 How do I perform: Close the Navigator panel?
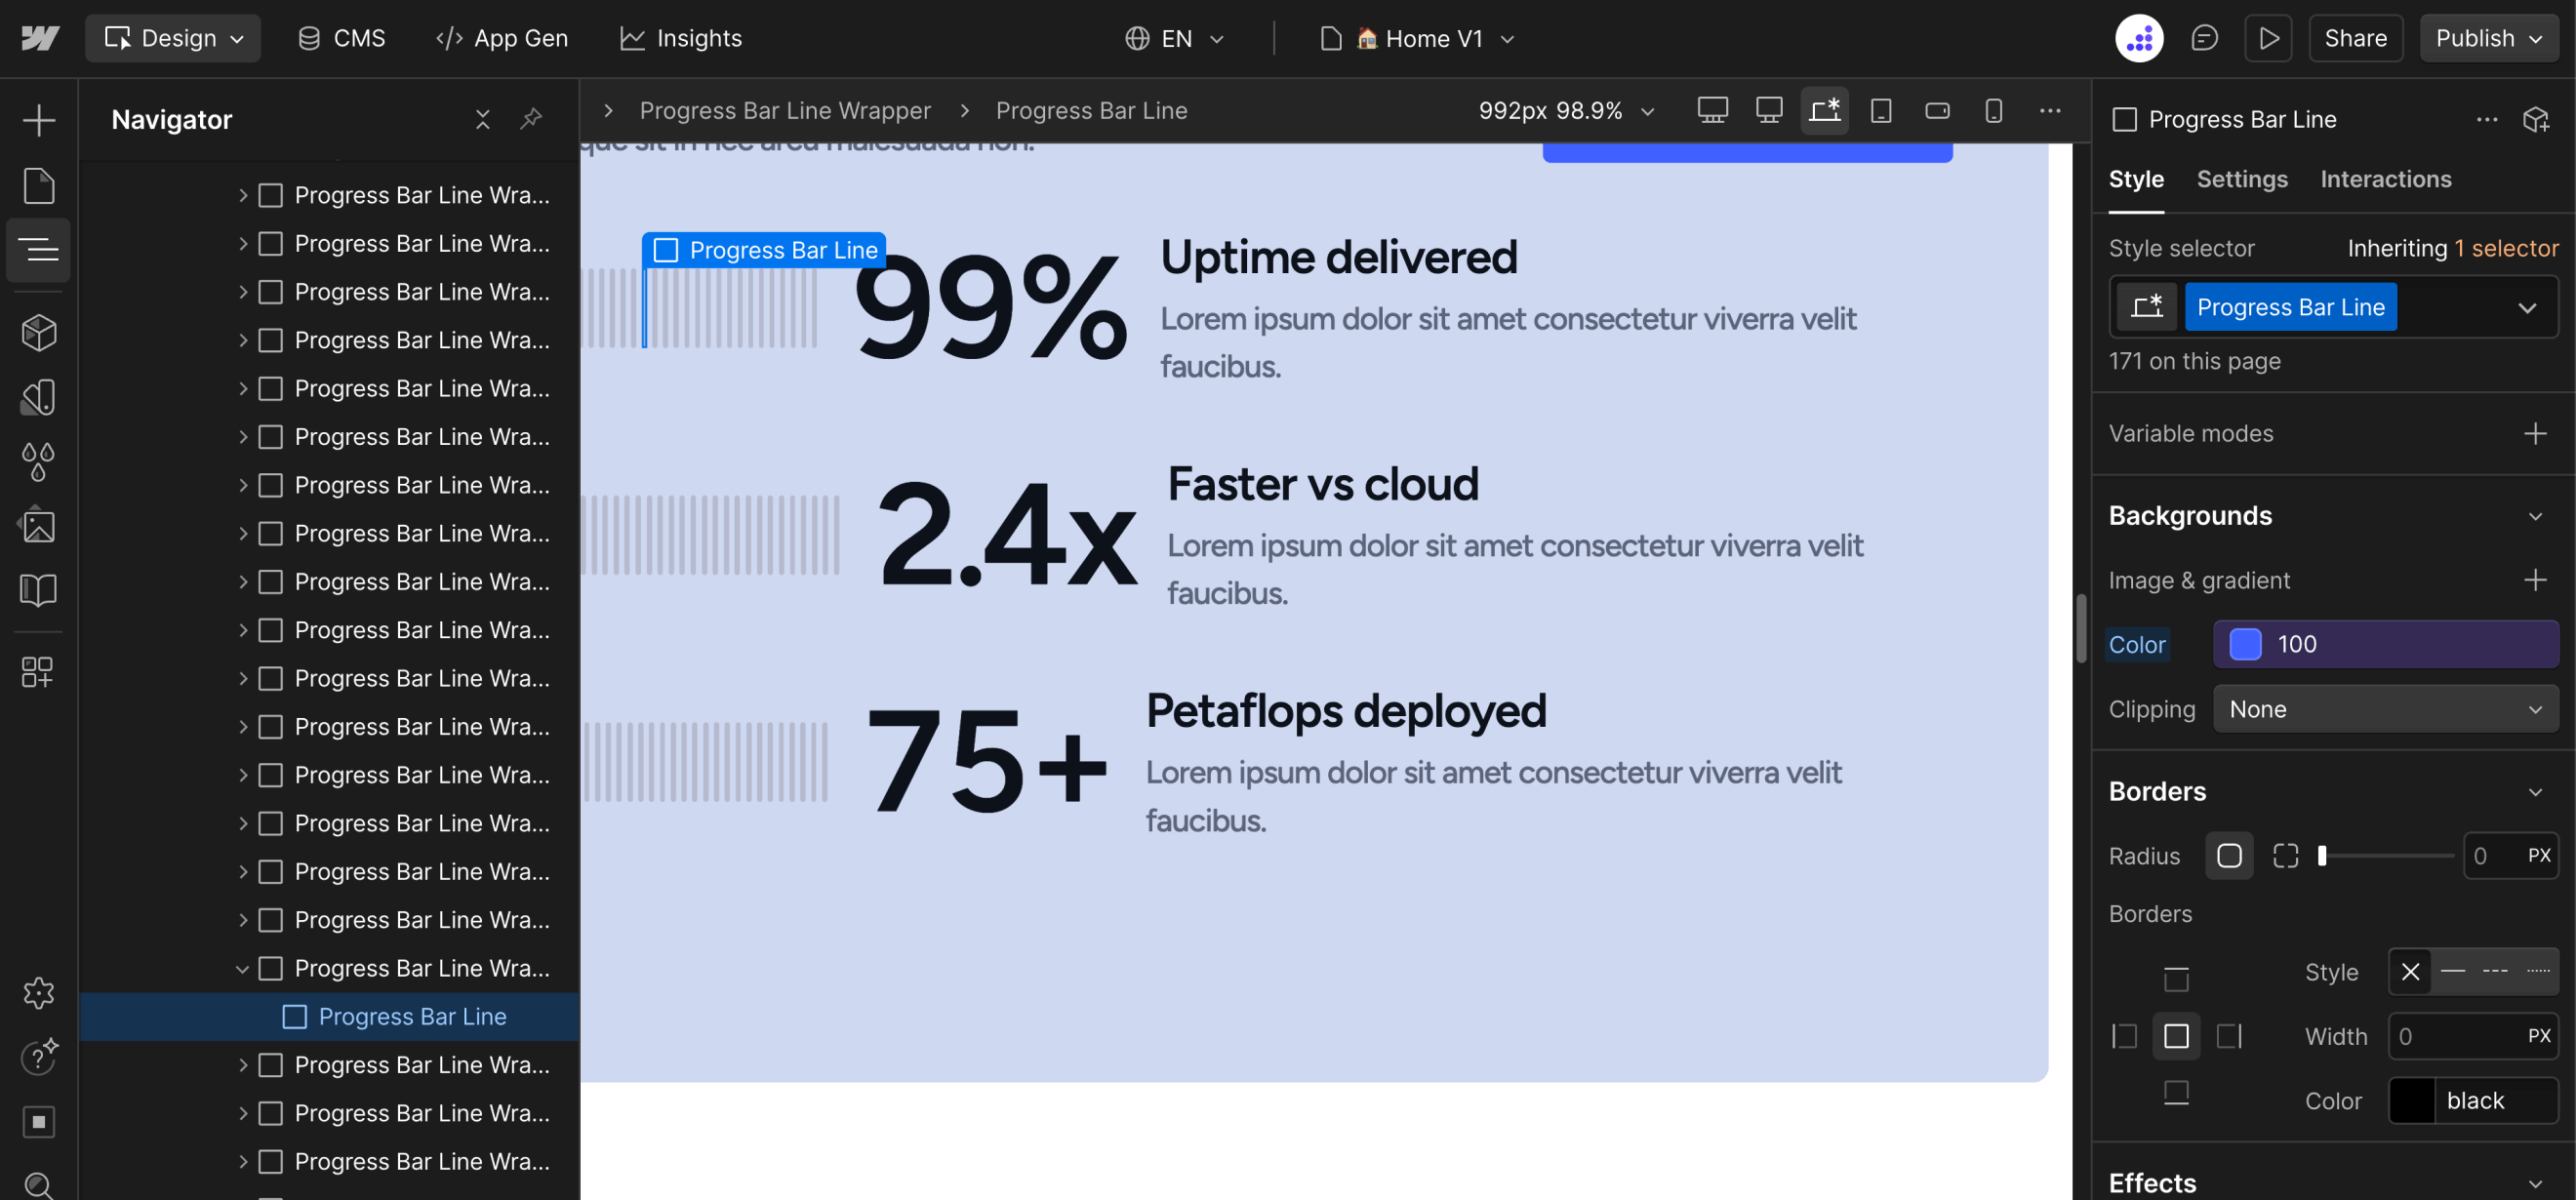pyautogui.click(x=482, y=119)
